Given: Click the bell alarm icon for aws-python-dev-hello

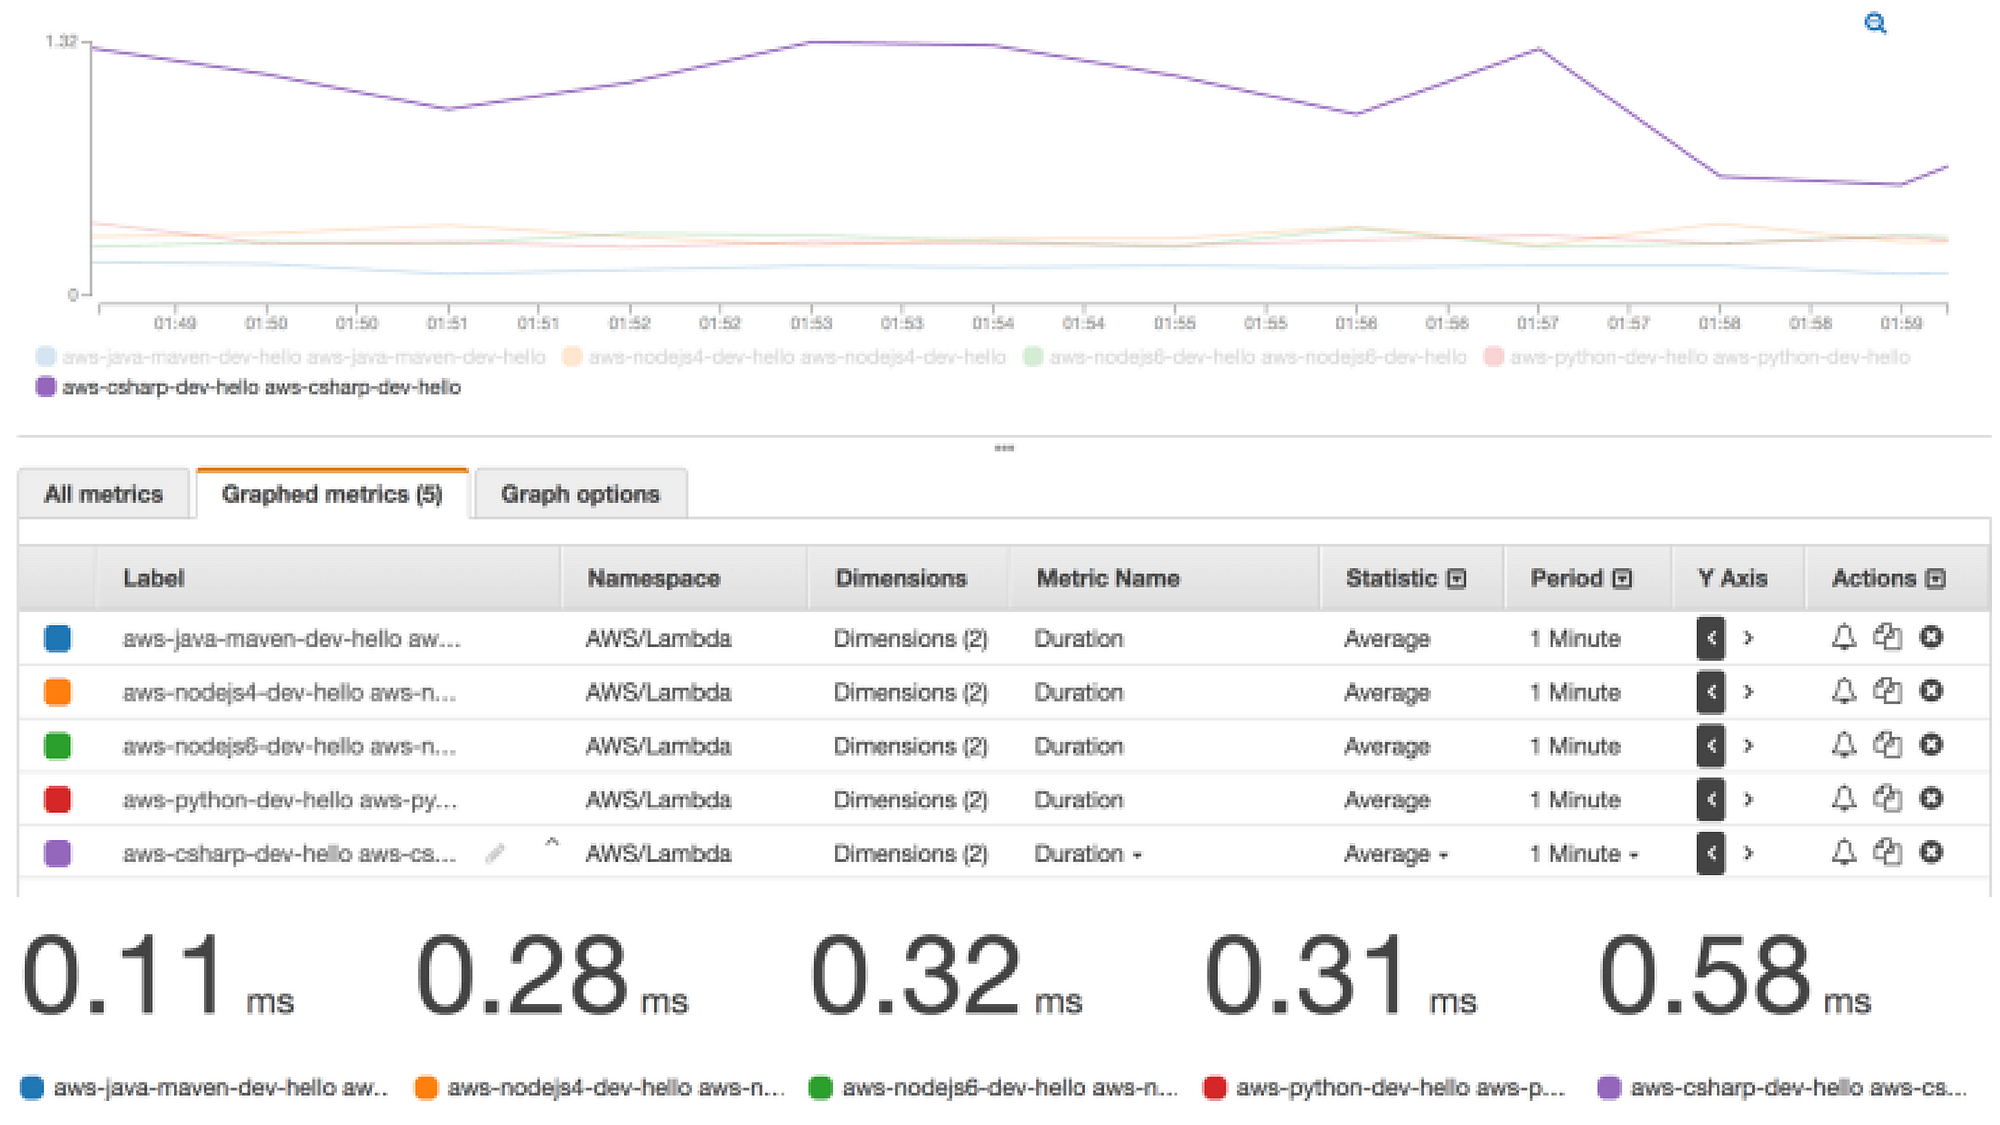Looking at the screenshot, I should click(x=1843, y=799).
